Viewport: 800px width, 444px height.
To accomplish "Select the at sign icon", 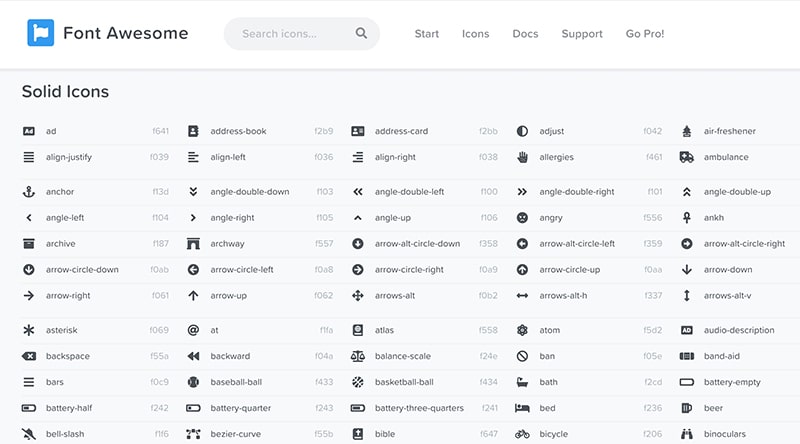I will (193, 330).
